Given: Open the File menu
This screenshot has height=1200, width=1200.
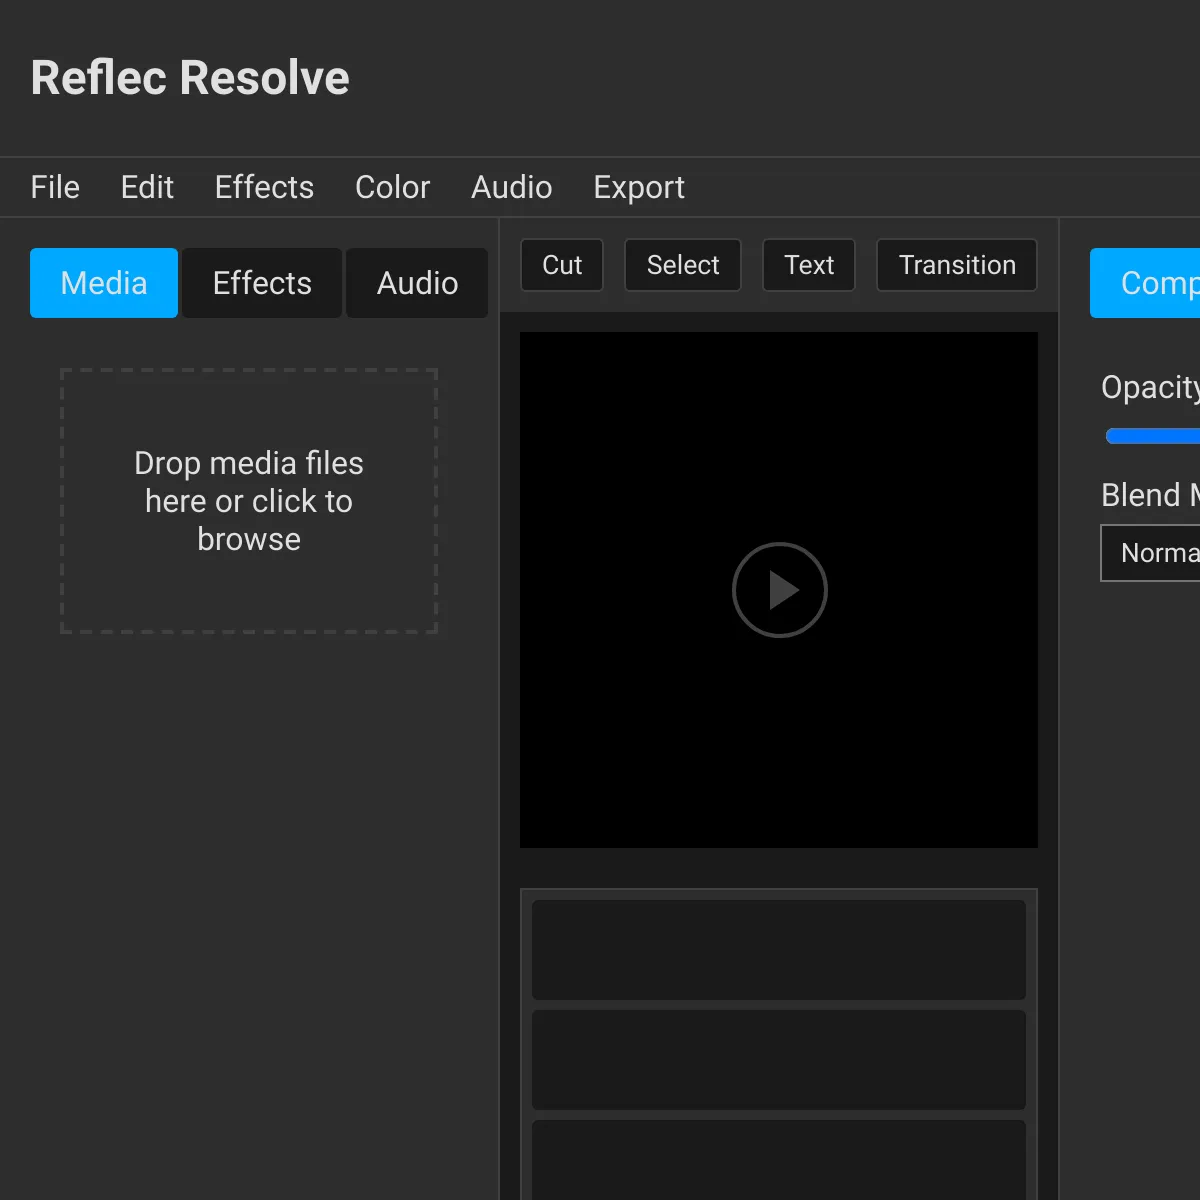Looking at the screenshot, I should coord(55,187).
